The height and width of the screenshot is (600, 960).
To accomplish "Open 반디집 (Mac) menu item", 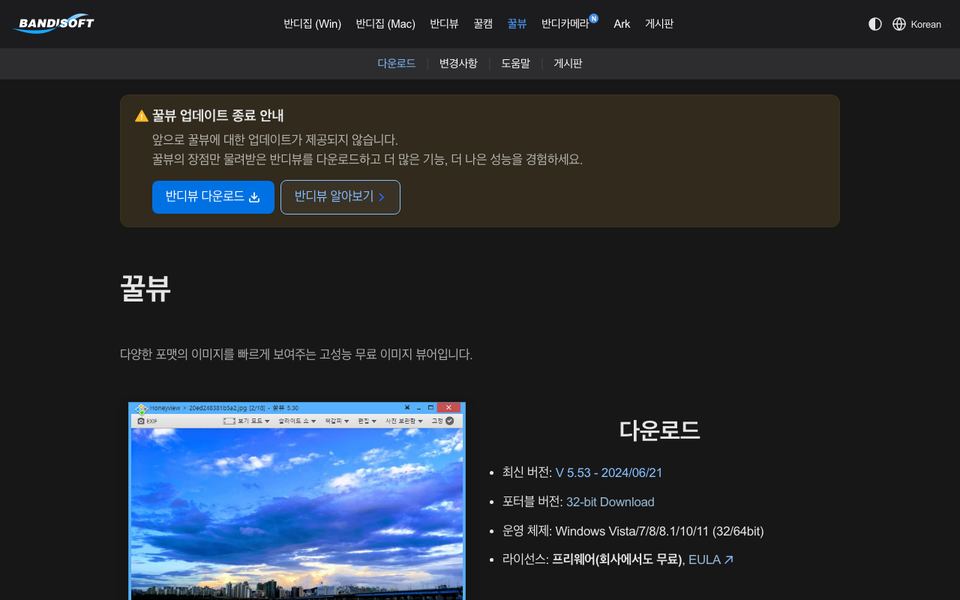I will 385,24.
